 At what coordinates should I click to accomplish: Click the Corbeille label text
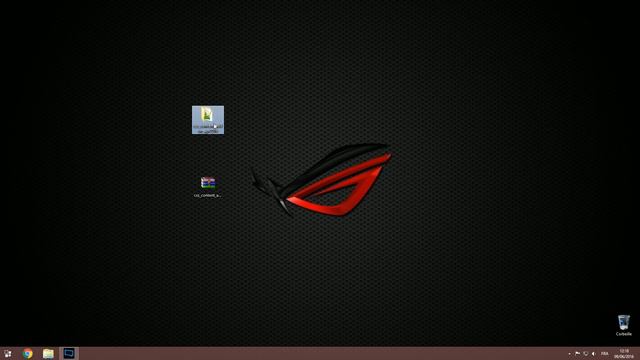624,334
